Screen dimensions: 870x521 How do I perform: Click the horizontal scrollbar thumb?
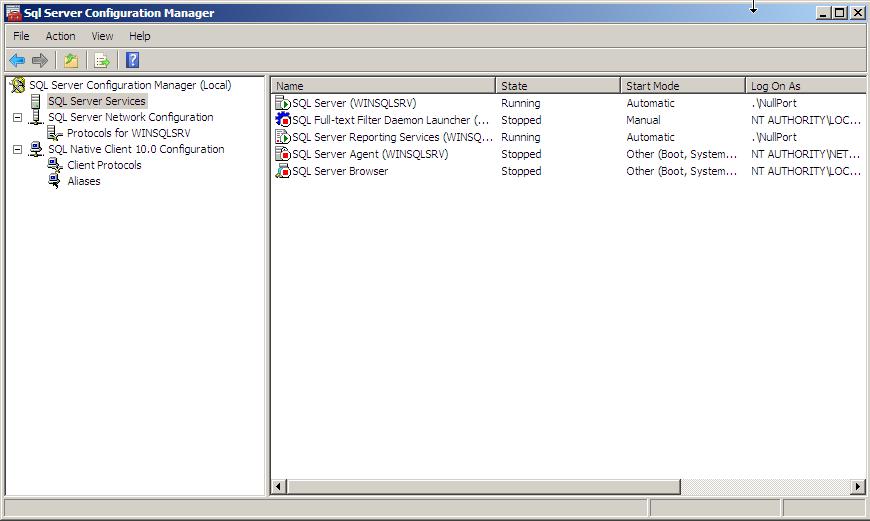(483, 487)
